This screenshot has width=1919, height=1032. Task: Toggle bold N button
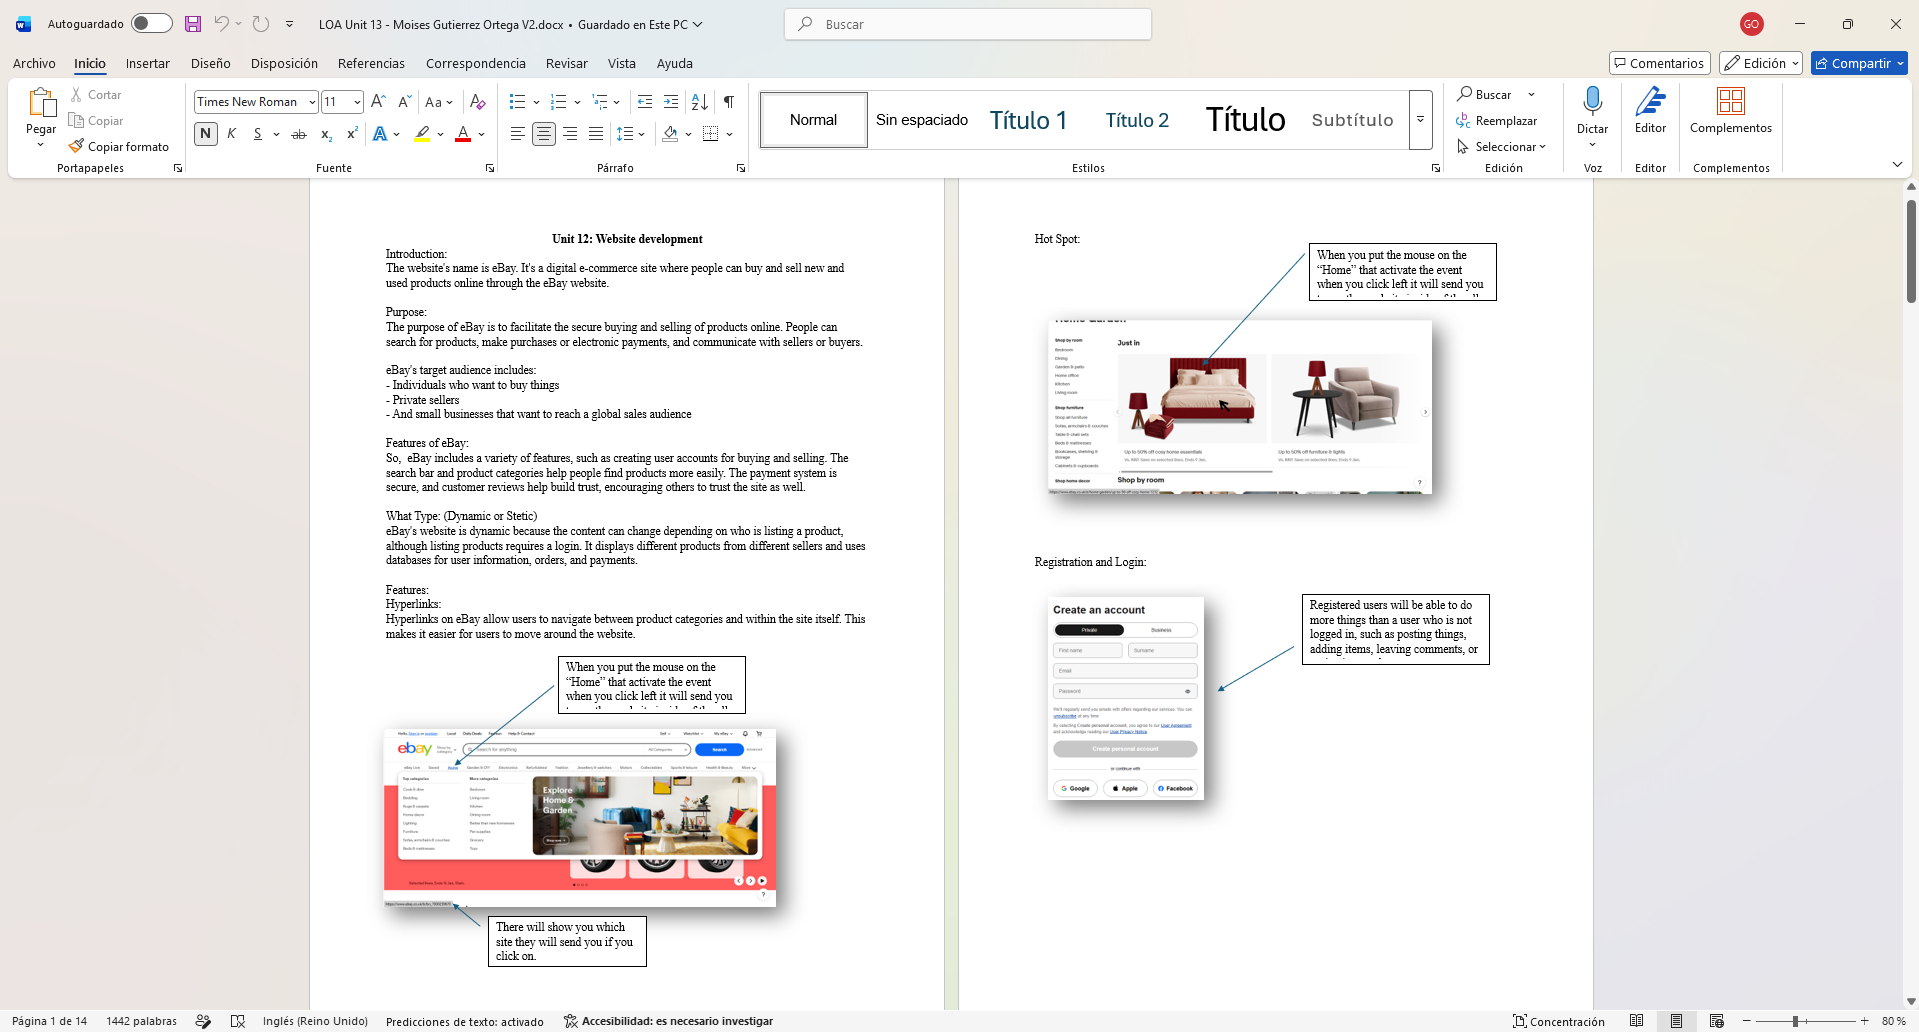click(x=206, y=134)
